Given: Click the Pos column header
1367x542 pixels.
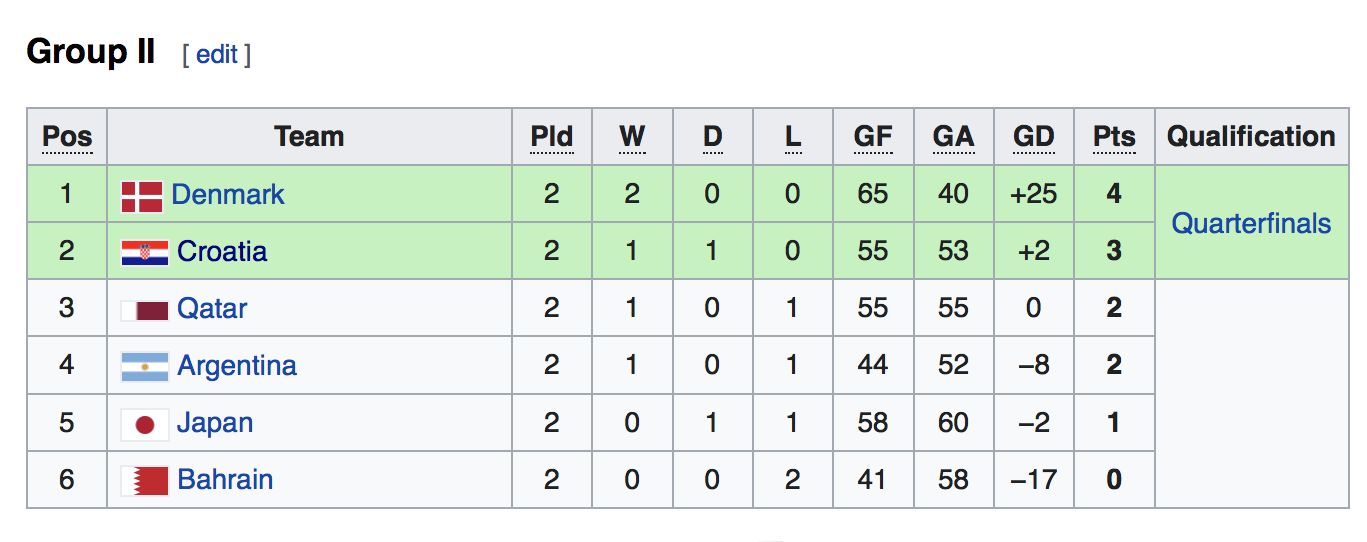Looking at the screenshot, I should point(67,137).
